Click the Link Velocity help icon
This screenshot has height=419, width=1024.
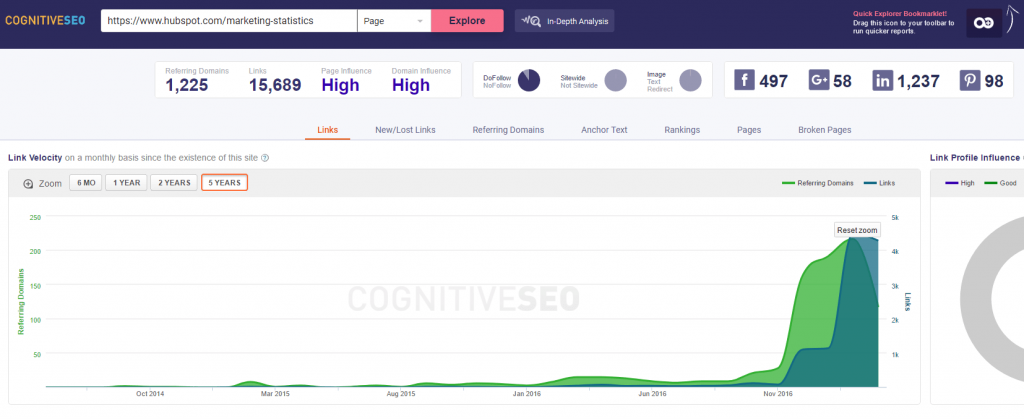tap(265, 158)
